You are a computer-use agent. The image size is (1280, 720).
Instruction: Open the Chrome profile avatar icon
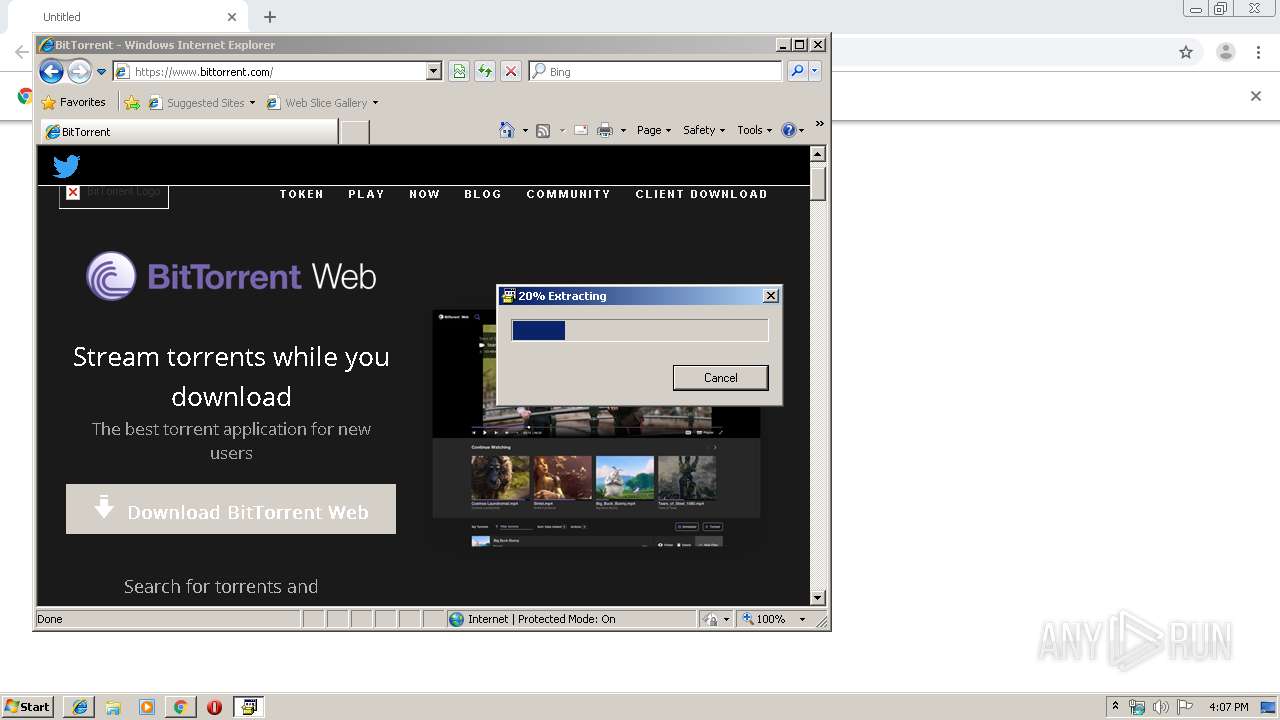pyautogui.click(x=1226, y=52)
